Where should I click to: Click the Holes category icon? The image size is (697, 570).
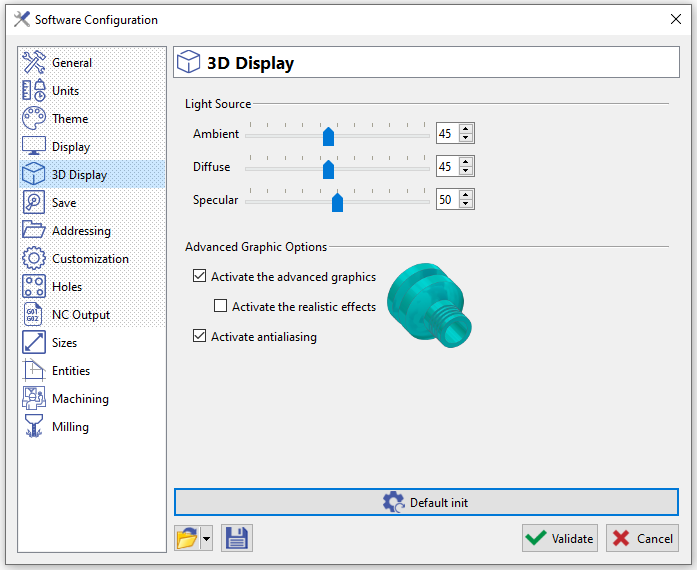click(34, 286)
